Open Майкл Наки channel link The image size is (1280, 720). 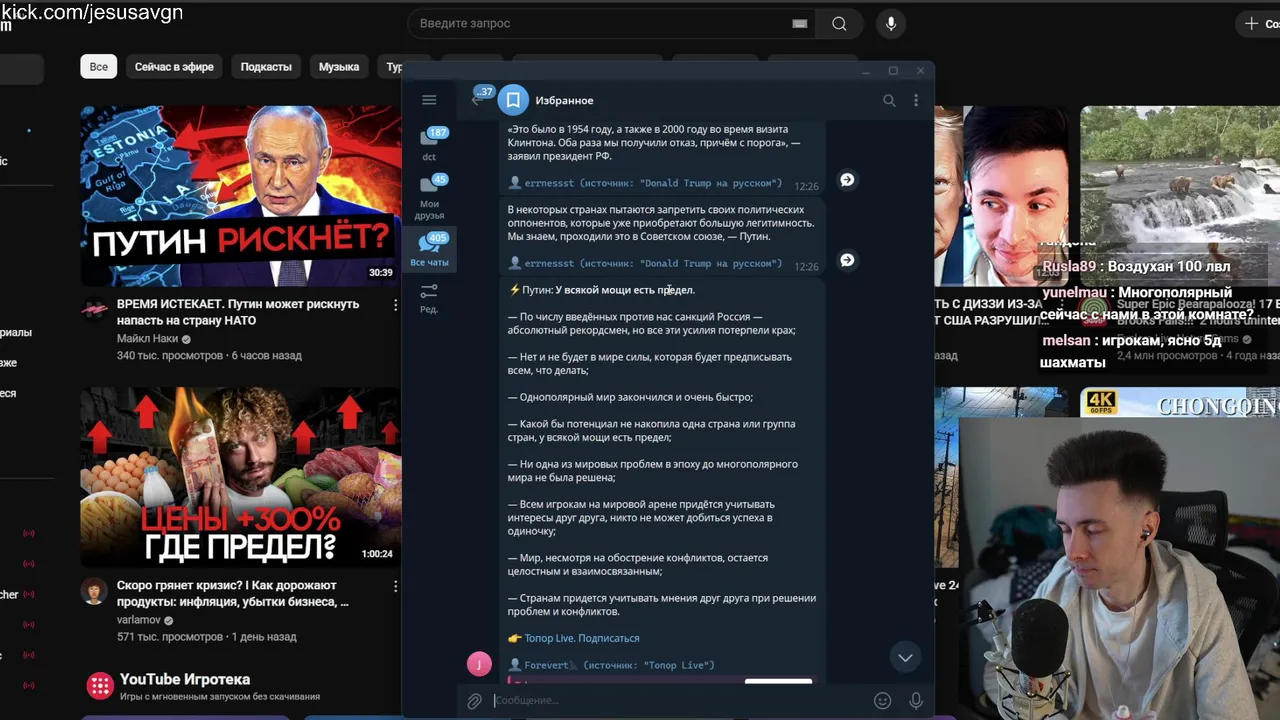pos(147,339)
